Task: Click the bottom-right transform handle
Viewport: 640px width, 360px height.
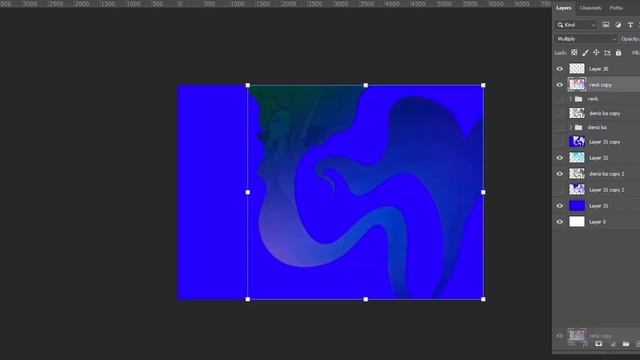Action: point(483,300)
